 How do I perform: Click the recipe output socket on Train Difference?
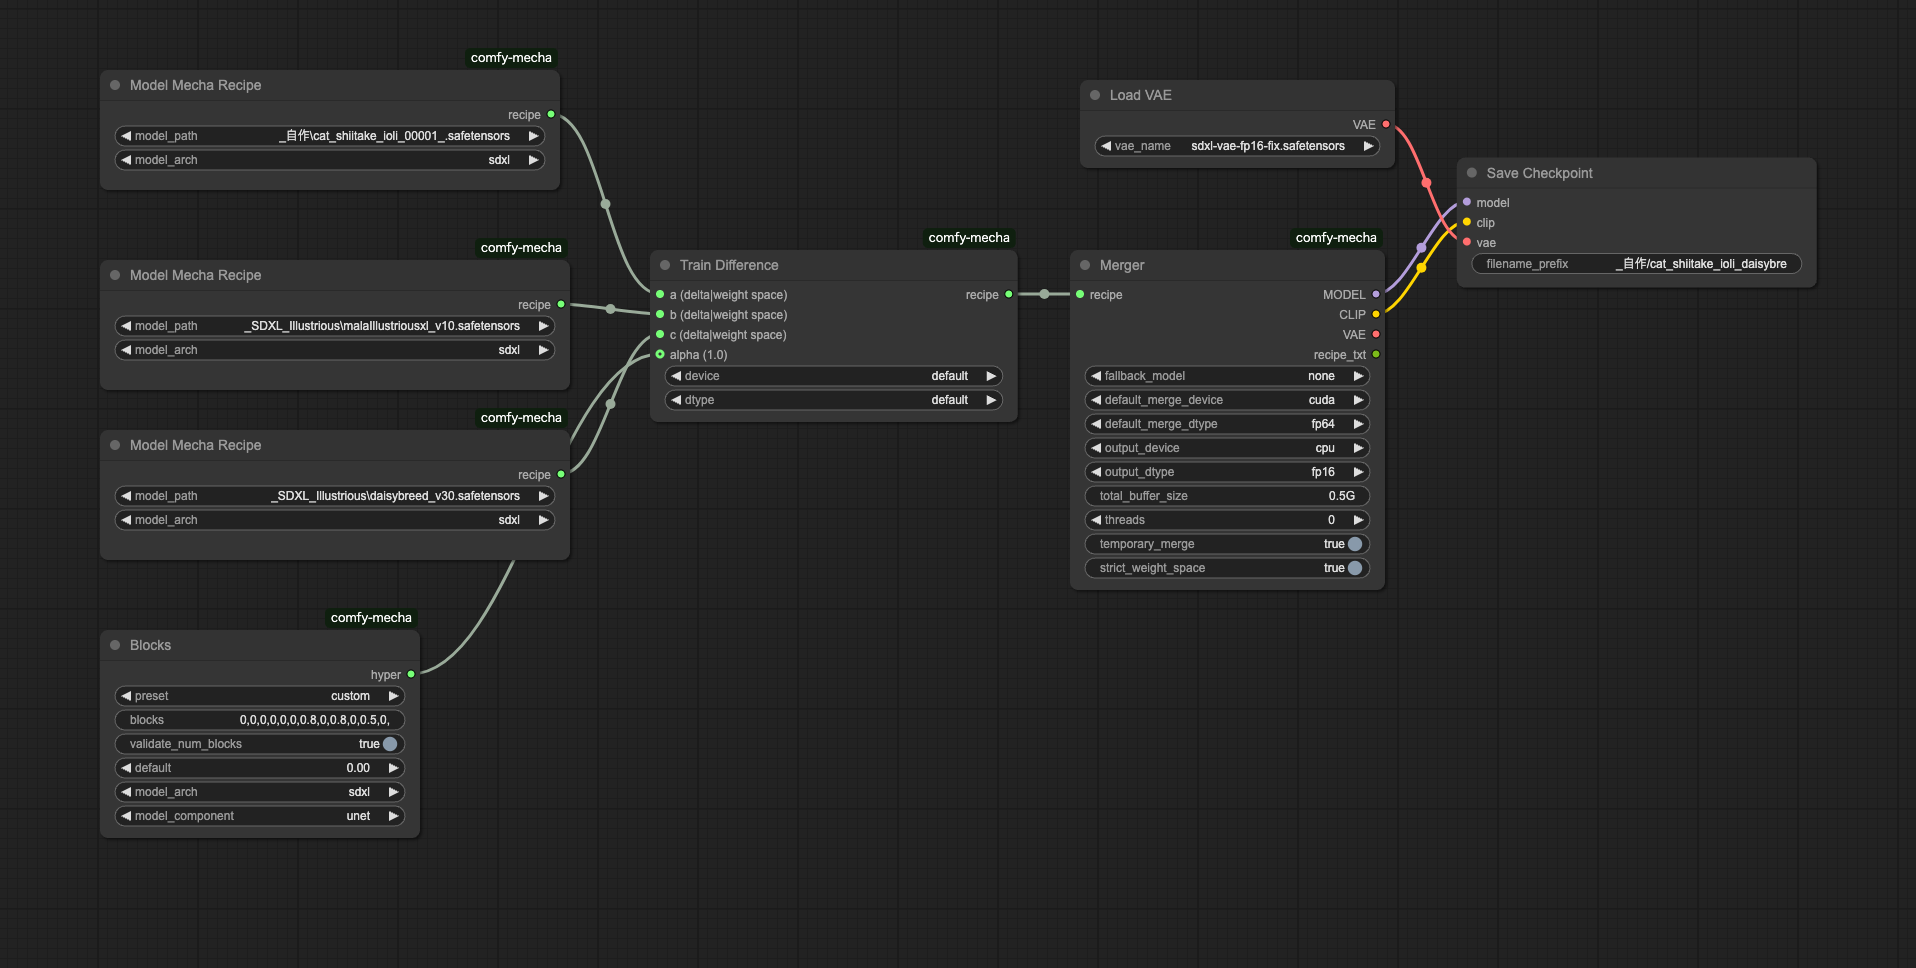click(x=1009, y=294)
